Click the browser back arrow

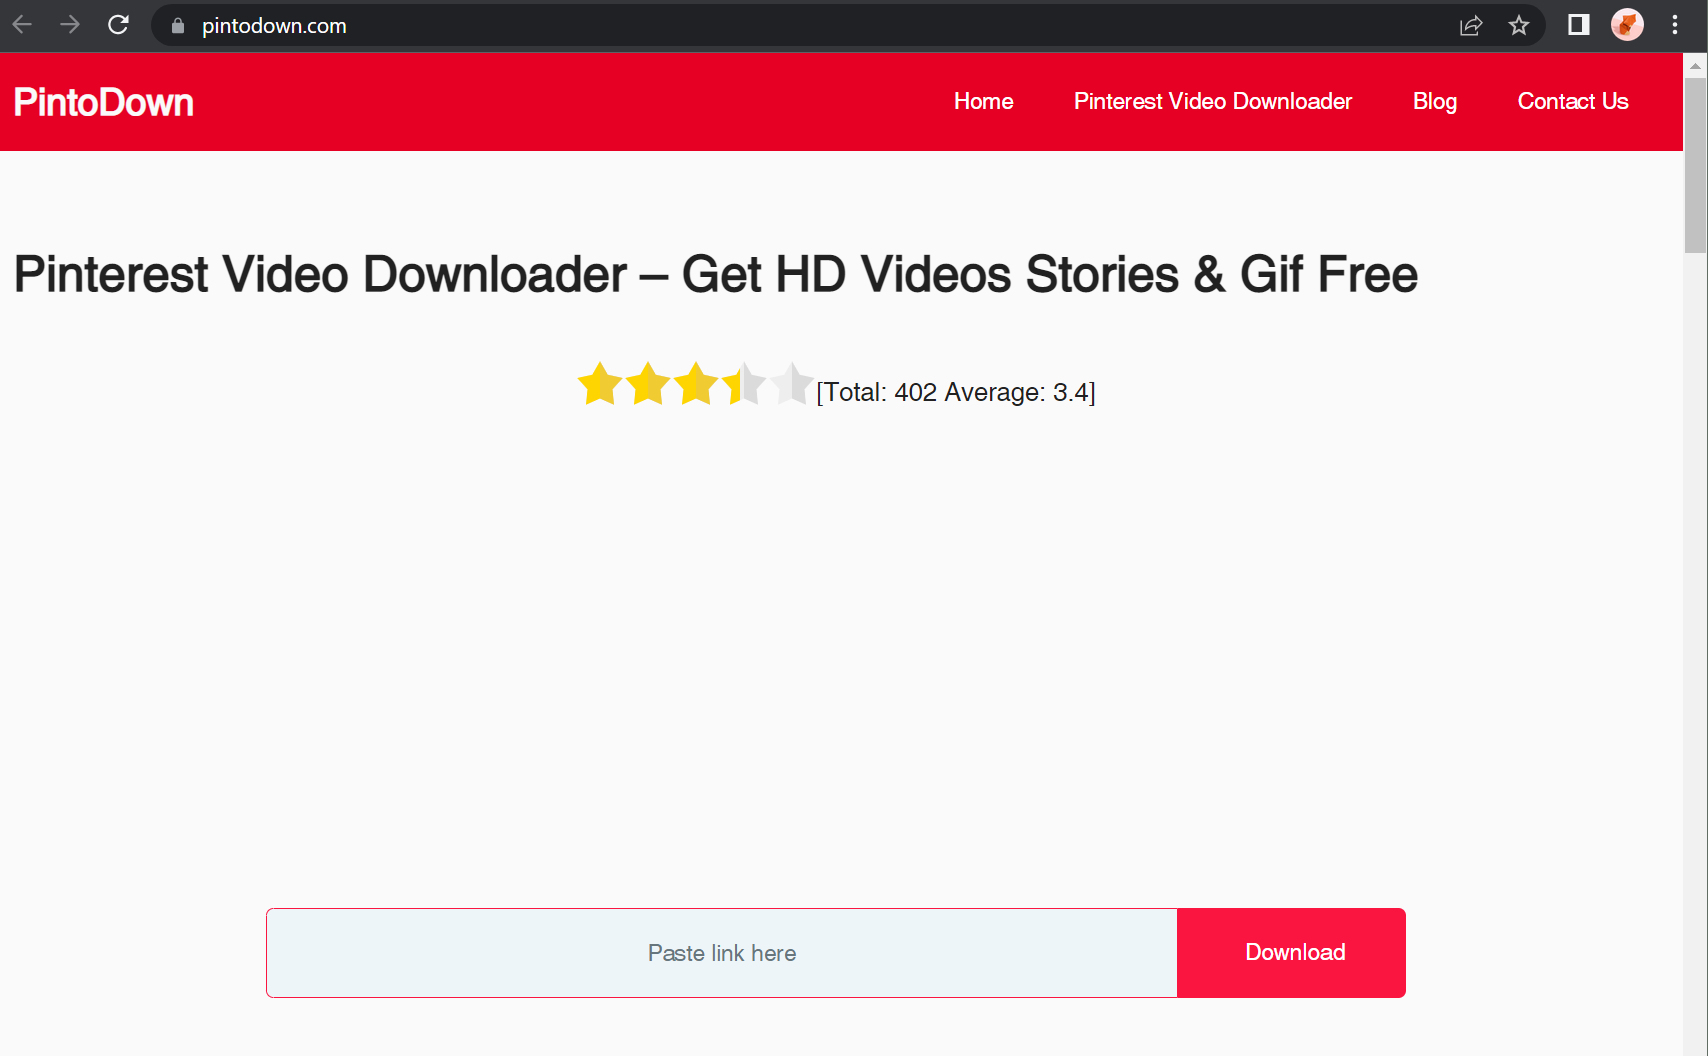(22, 25)
